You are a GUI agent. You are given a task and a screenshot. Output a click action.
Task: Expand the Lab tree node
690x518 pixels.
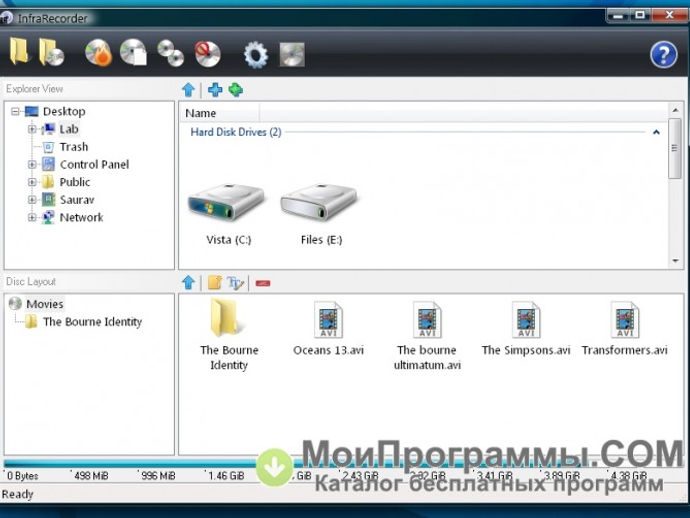click(x=32, y=129)
